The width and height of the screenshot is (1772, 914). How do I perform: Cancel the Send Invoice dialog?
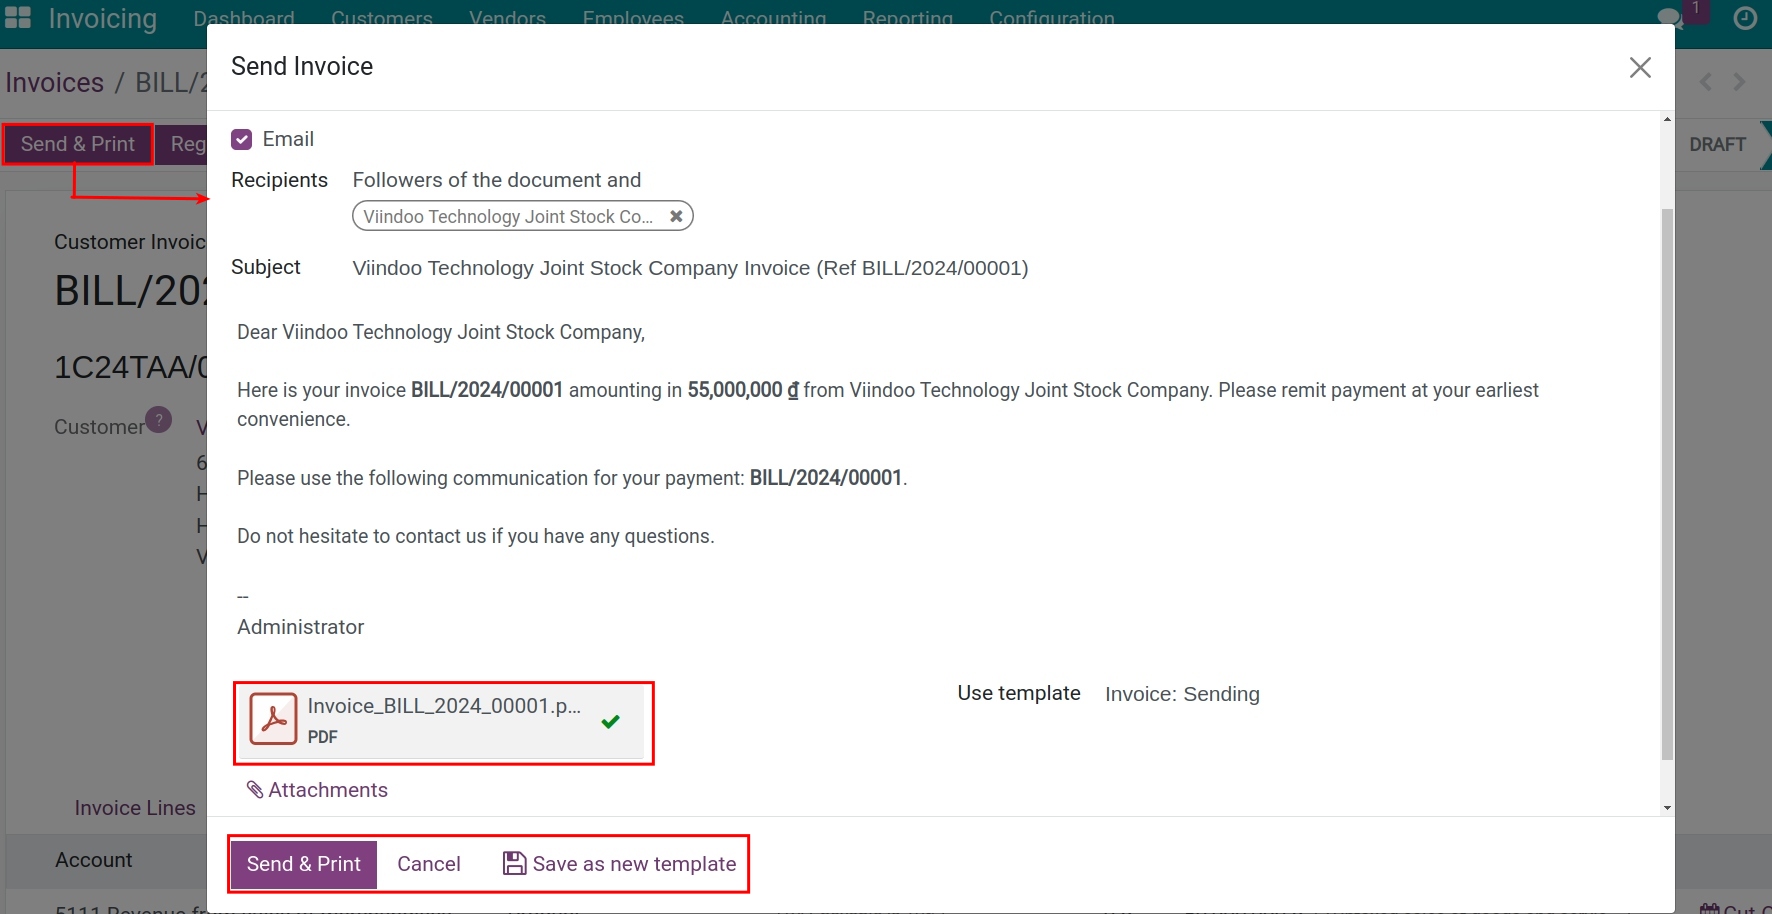pyautogui.click(x=428, y=863)
